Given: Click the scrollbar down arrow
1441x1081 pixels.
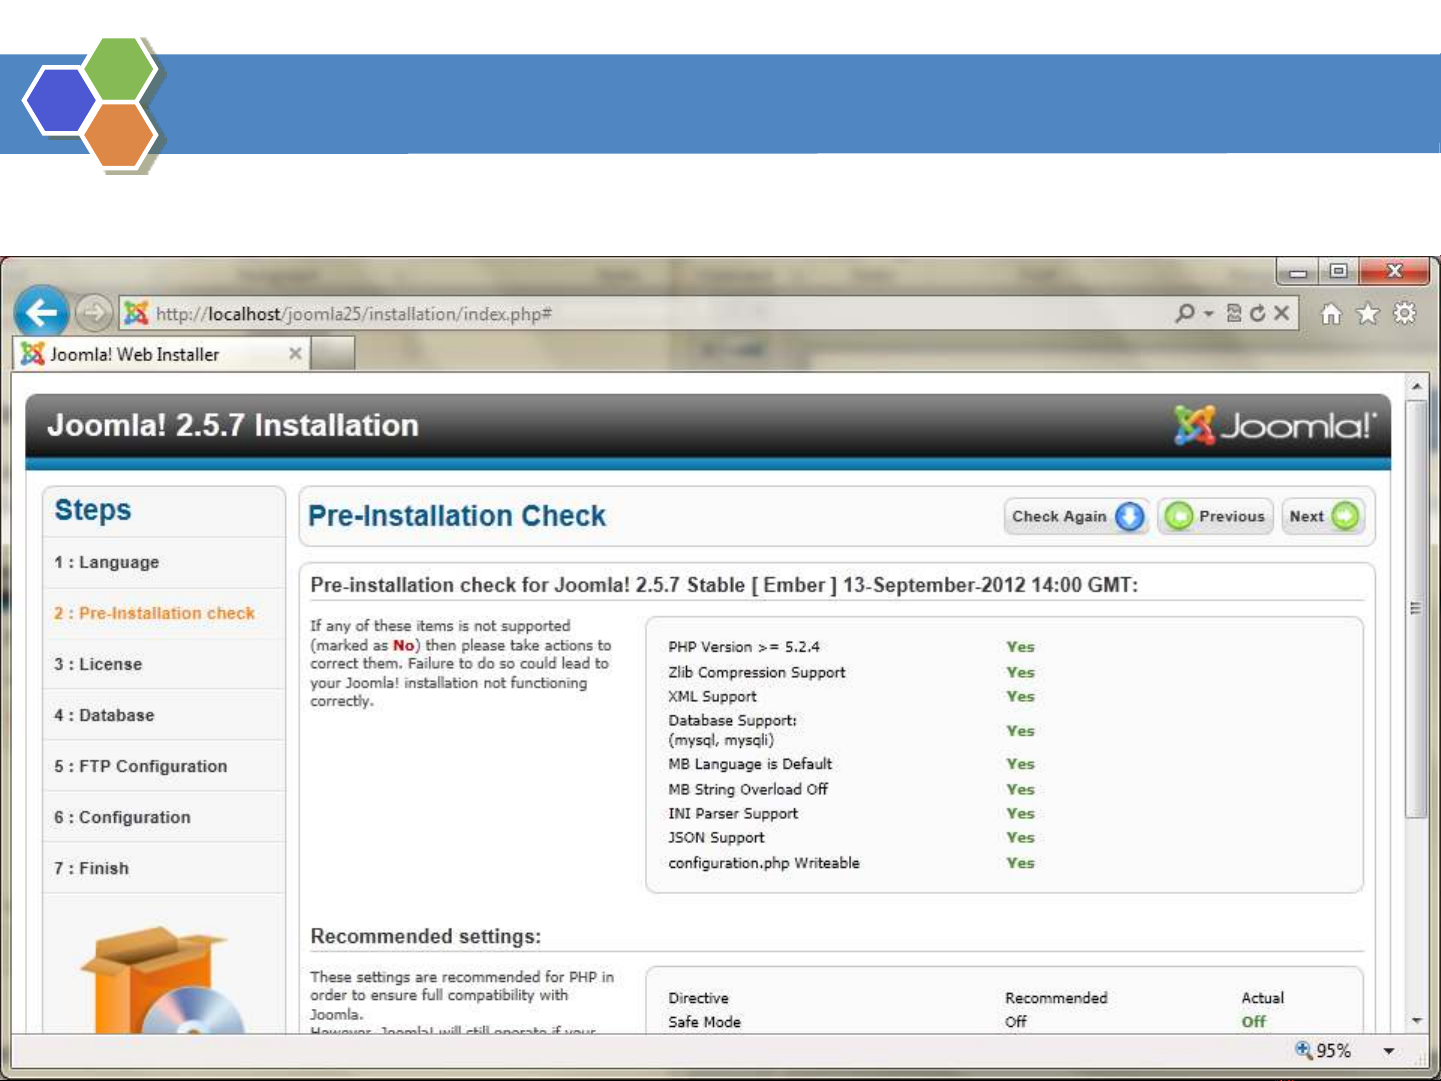Looking at the screenshot, I should pyautogui.click(x=1416, y=1021).
